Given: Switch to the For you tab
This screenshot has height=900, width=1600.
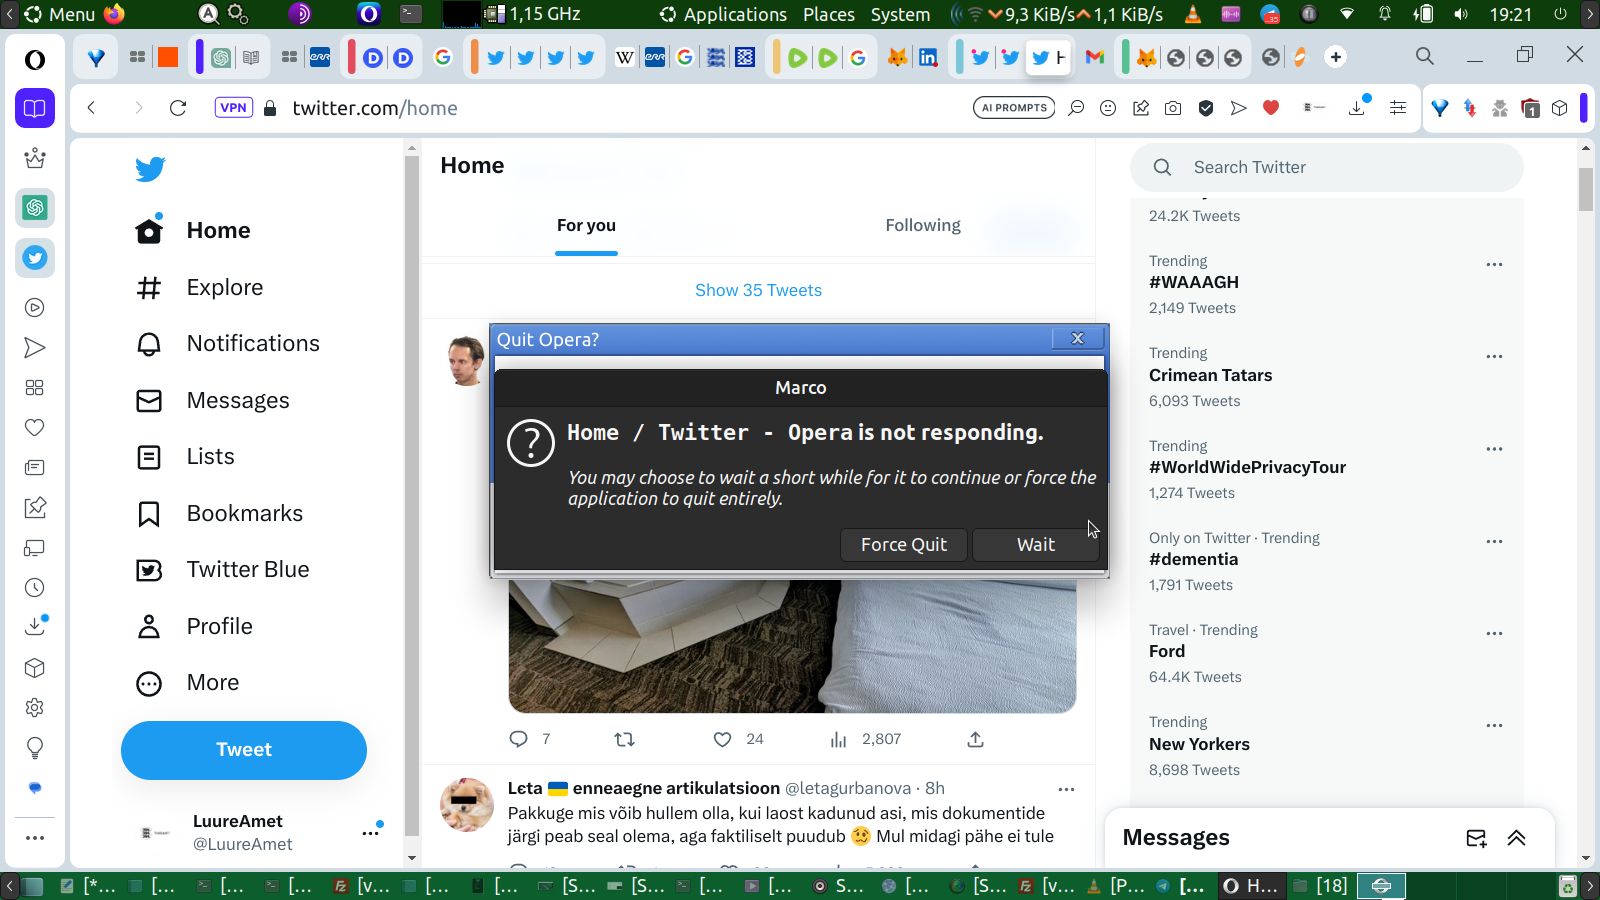Looking at the screenshot, I should pyautogui.click(x=586, y=226).
